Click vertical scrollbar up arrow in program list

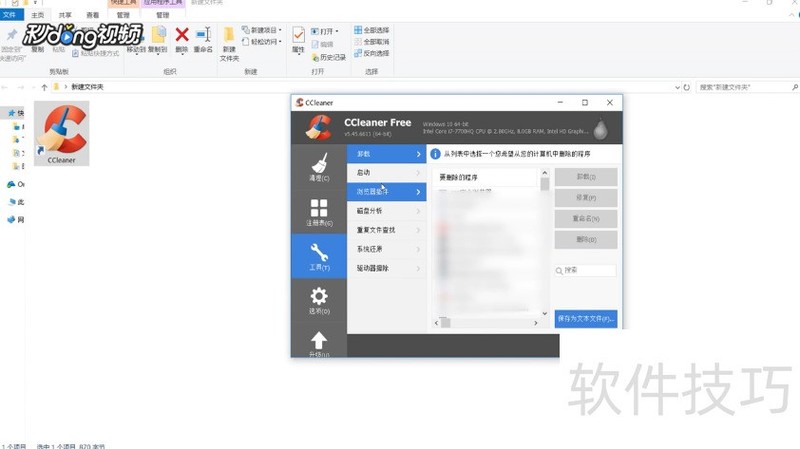coord(544,173)
